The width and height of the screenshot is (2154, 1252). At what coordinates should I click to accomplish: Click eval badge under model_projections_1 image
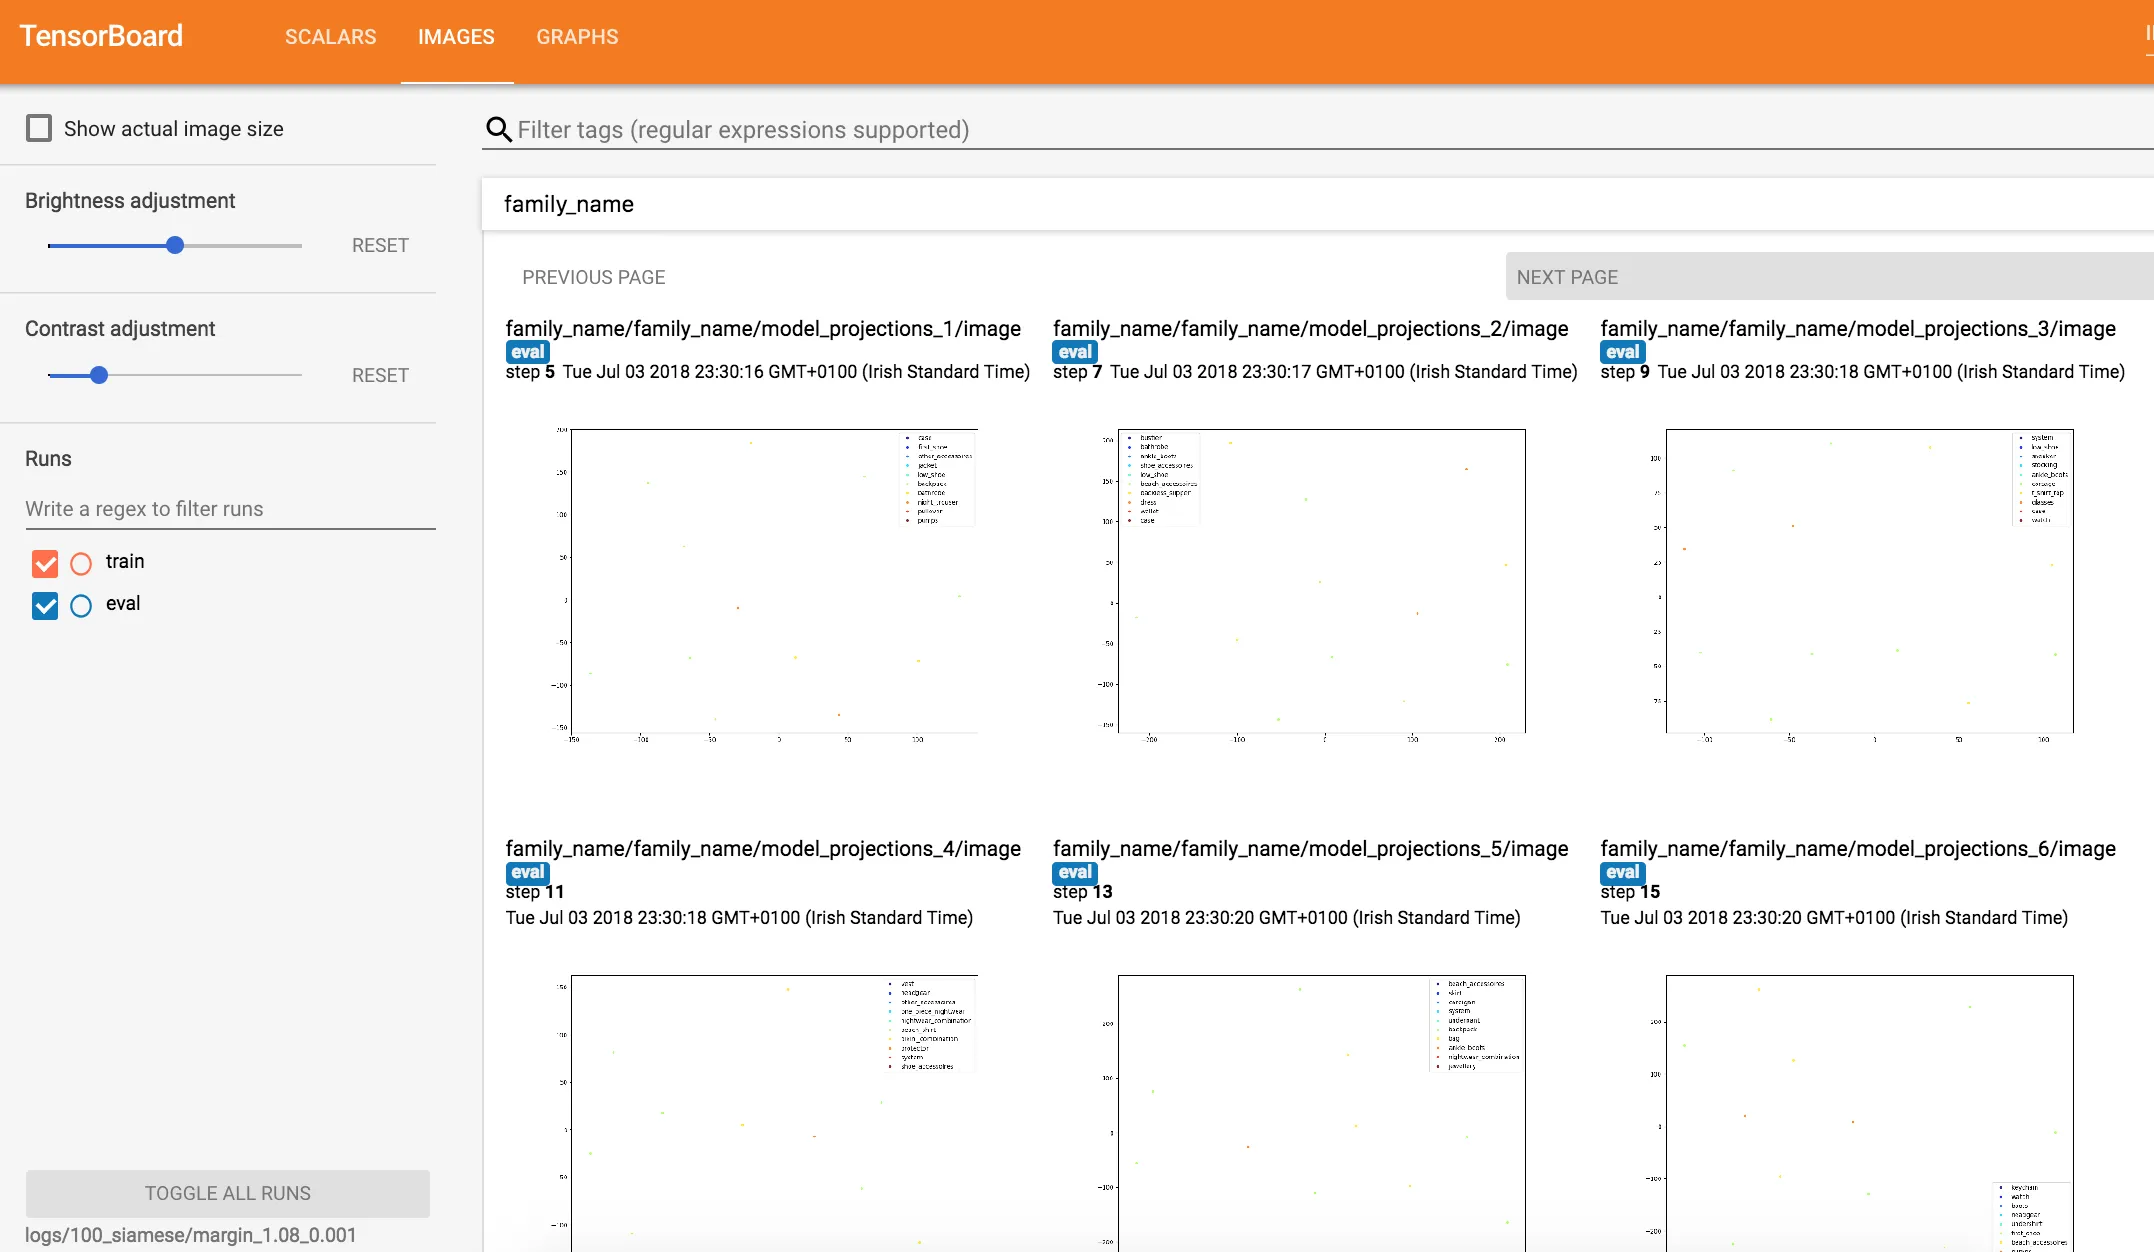(527, 352)
